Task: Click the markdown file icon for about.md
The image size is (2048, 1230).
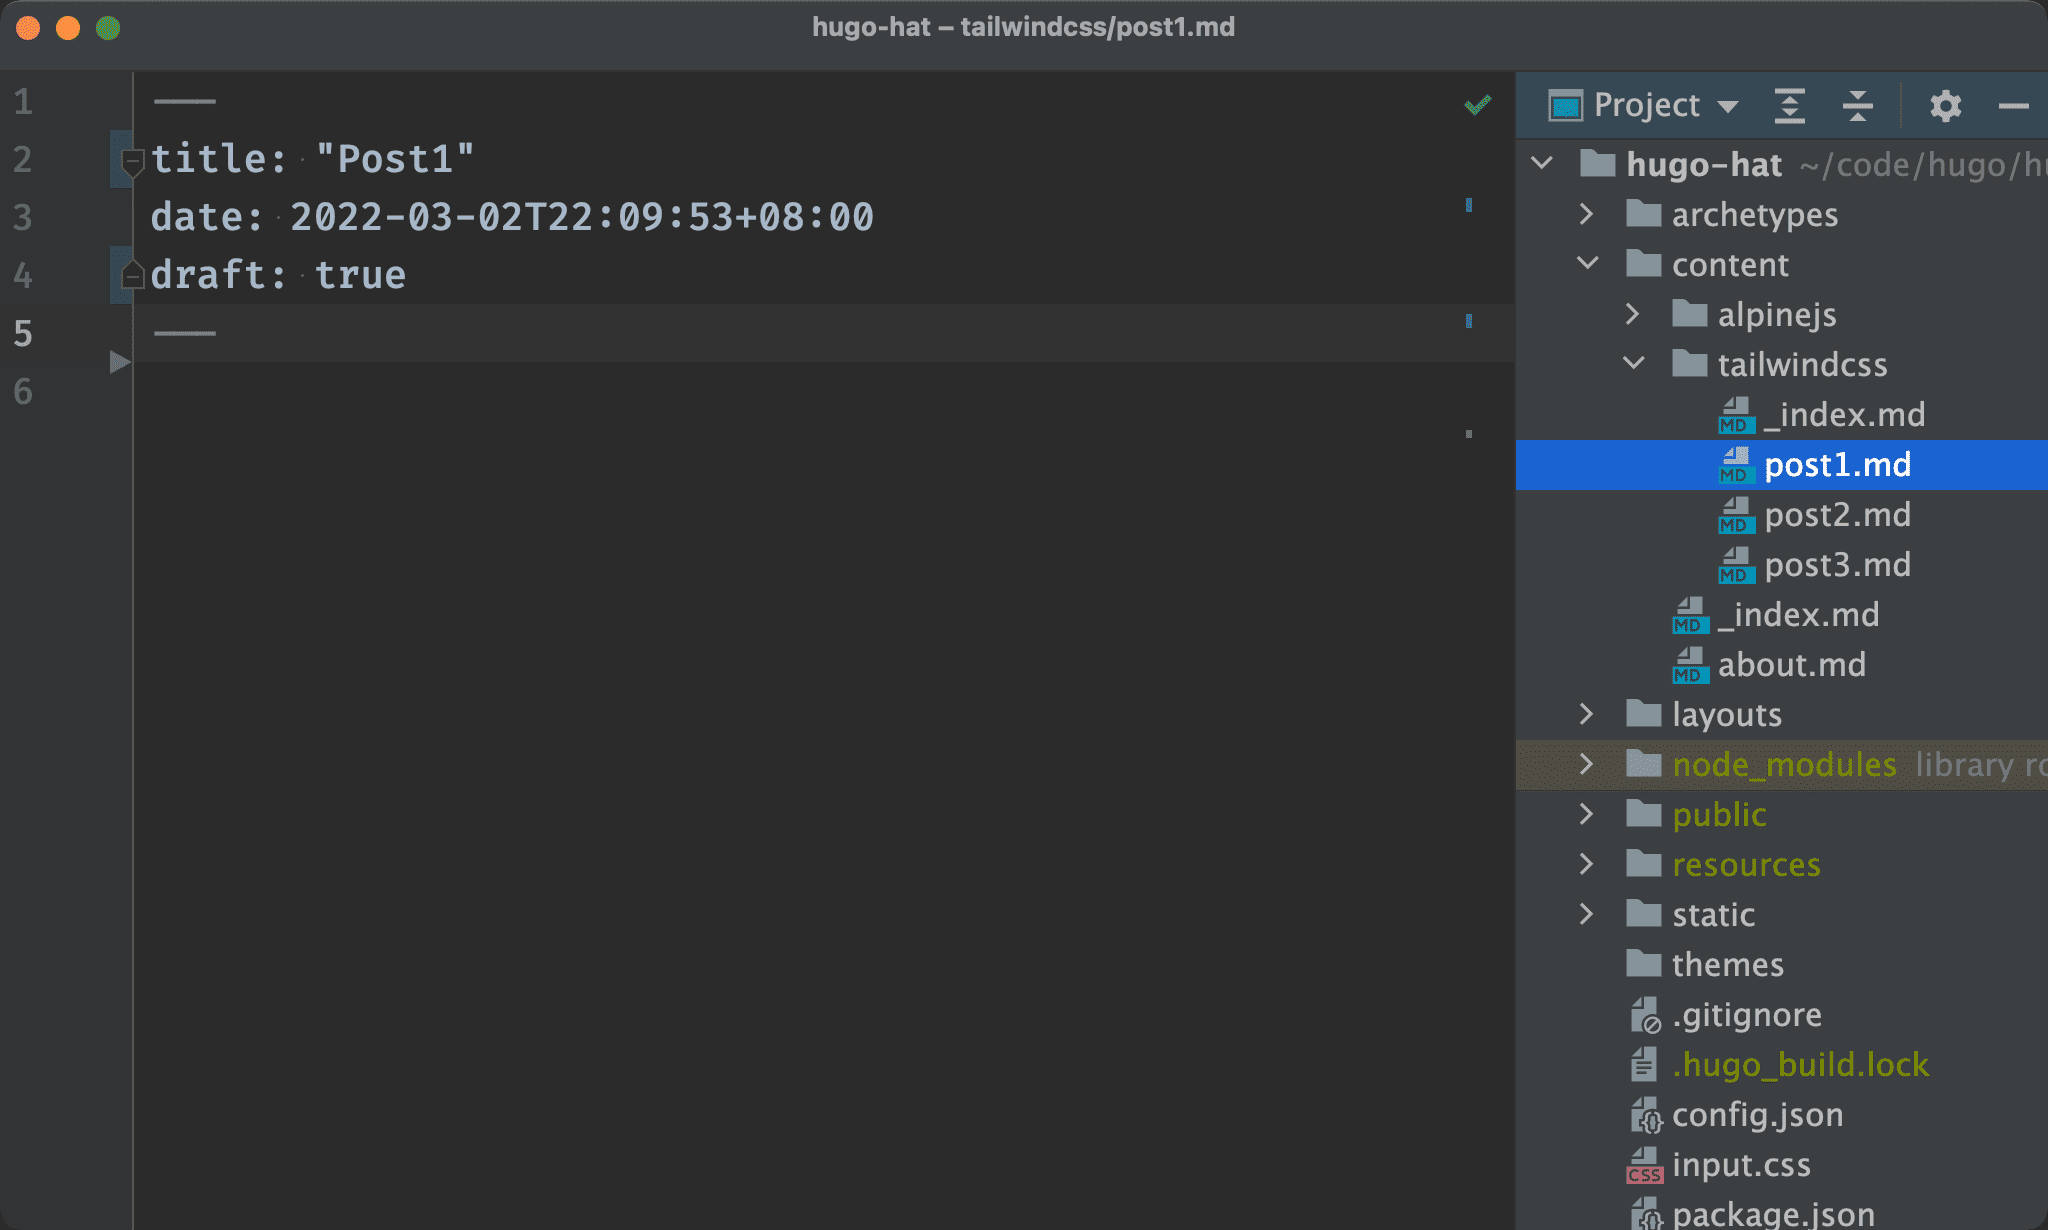Action: coord(1690,665)
